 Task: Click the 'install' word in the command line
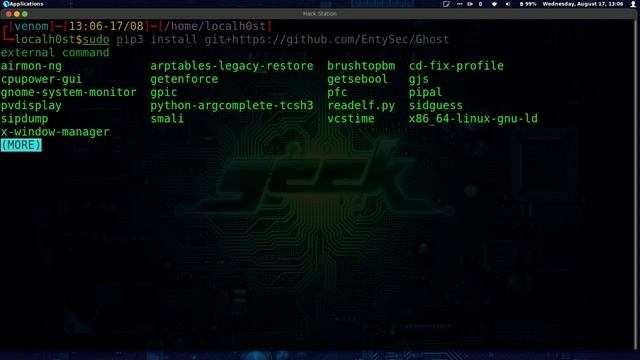(174, 40)
